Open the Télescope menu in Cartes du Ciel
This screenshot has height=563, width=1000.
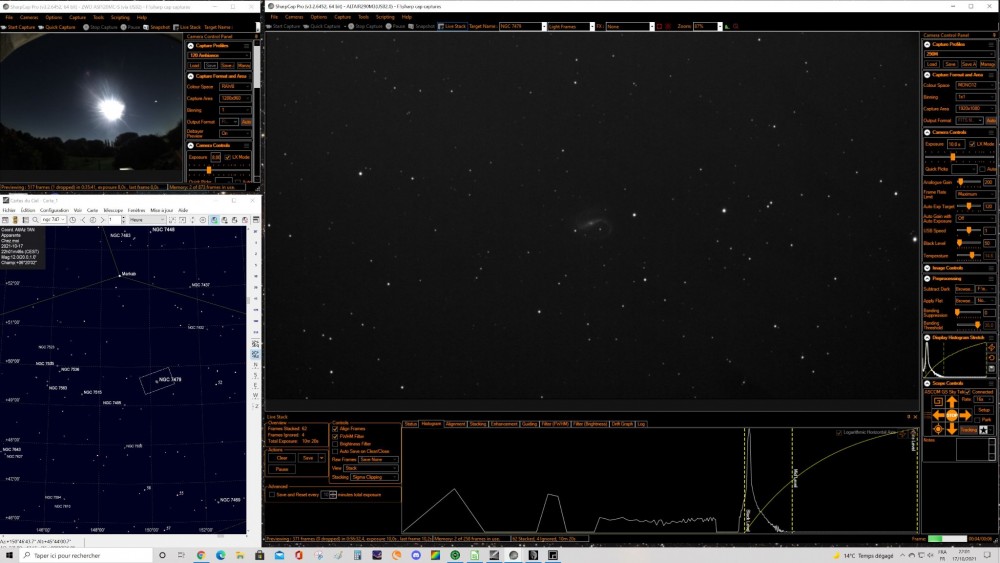(x=113, y=210)
